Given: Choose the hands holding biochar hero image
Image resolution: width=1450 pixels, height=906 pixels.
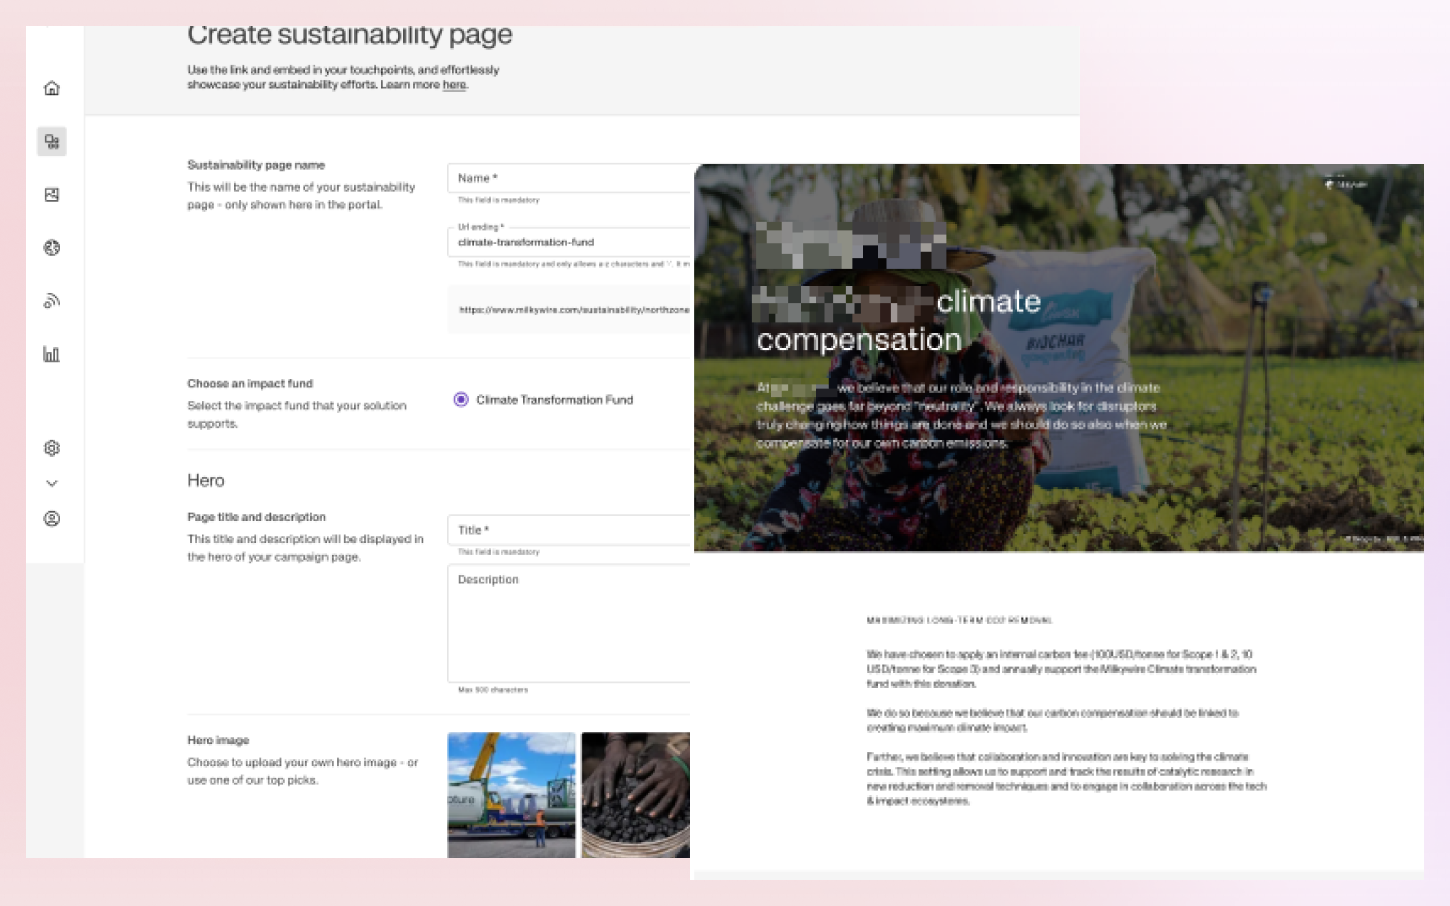Looking at the screenshot, I should [636, 795].
